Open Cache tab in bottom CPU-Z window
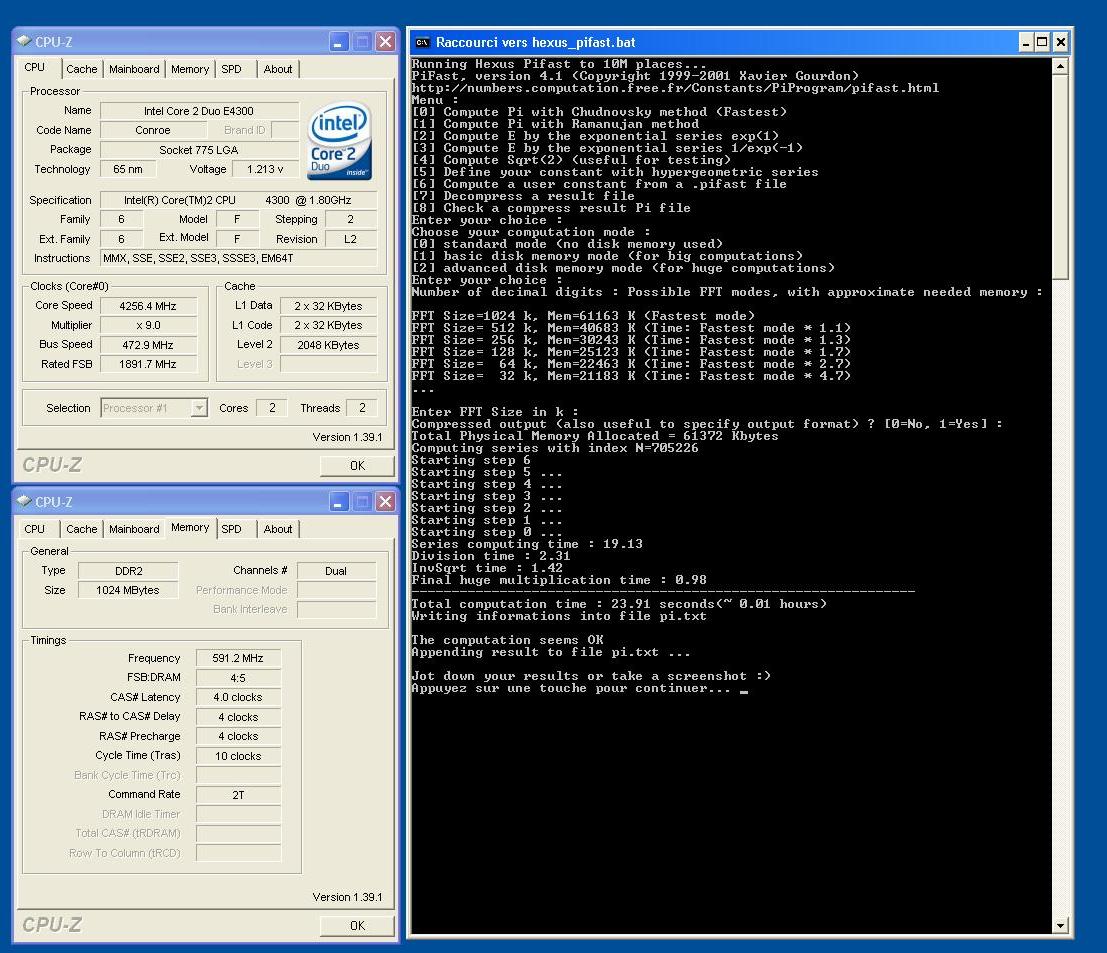 [81, 529]
